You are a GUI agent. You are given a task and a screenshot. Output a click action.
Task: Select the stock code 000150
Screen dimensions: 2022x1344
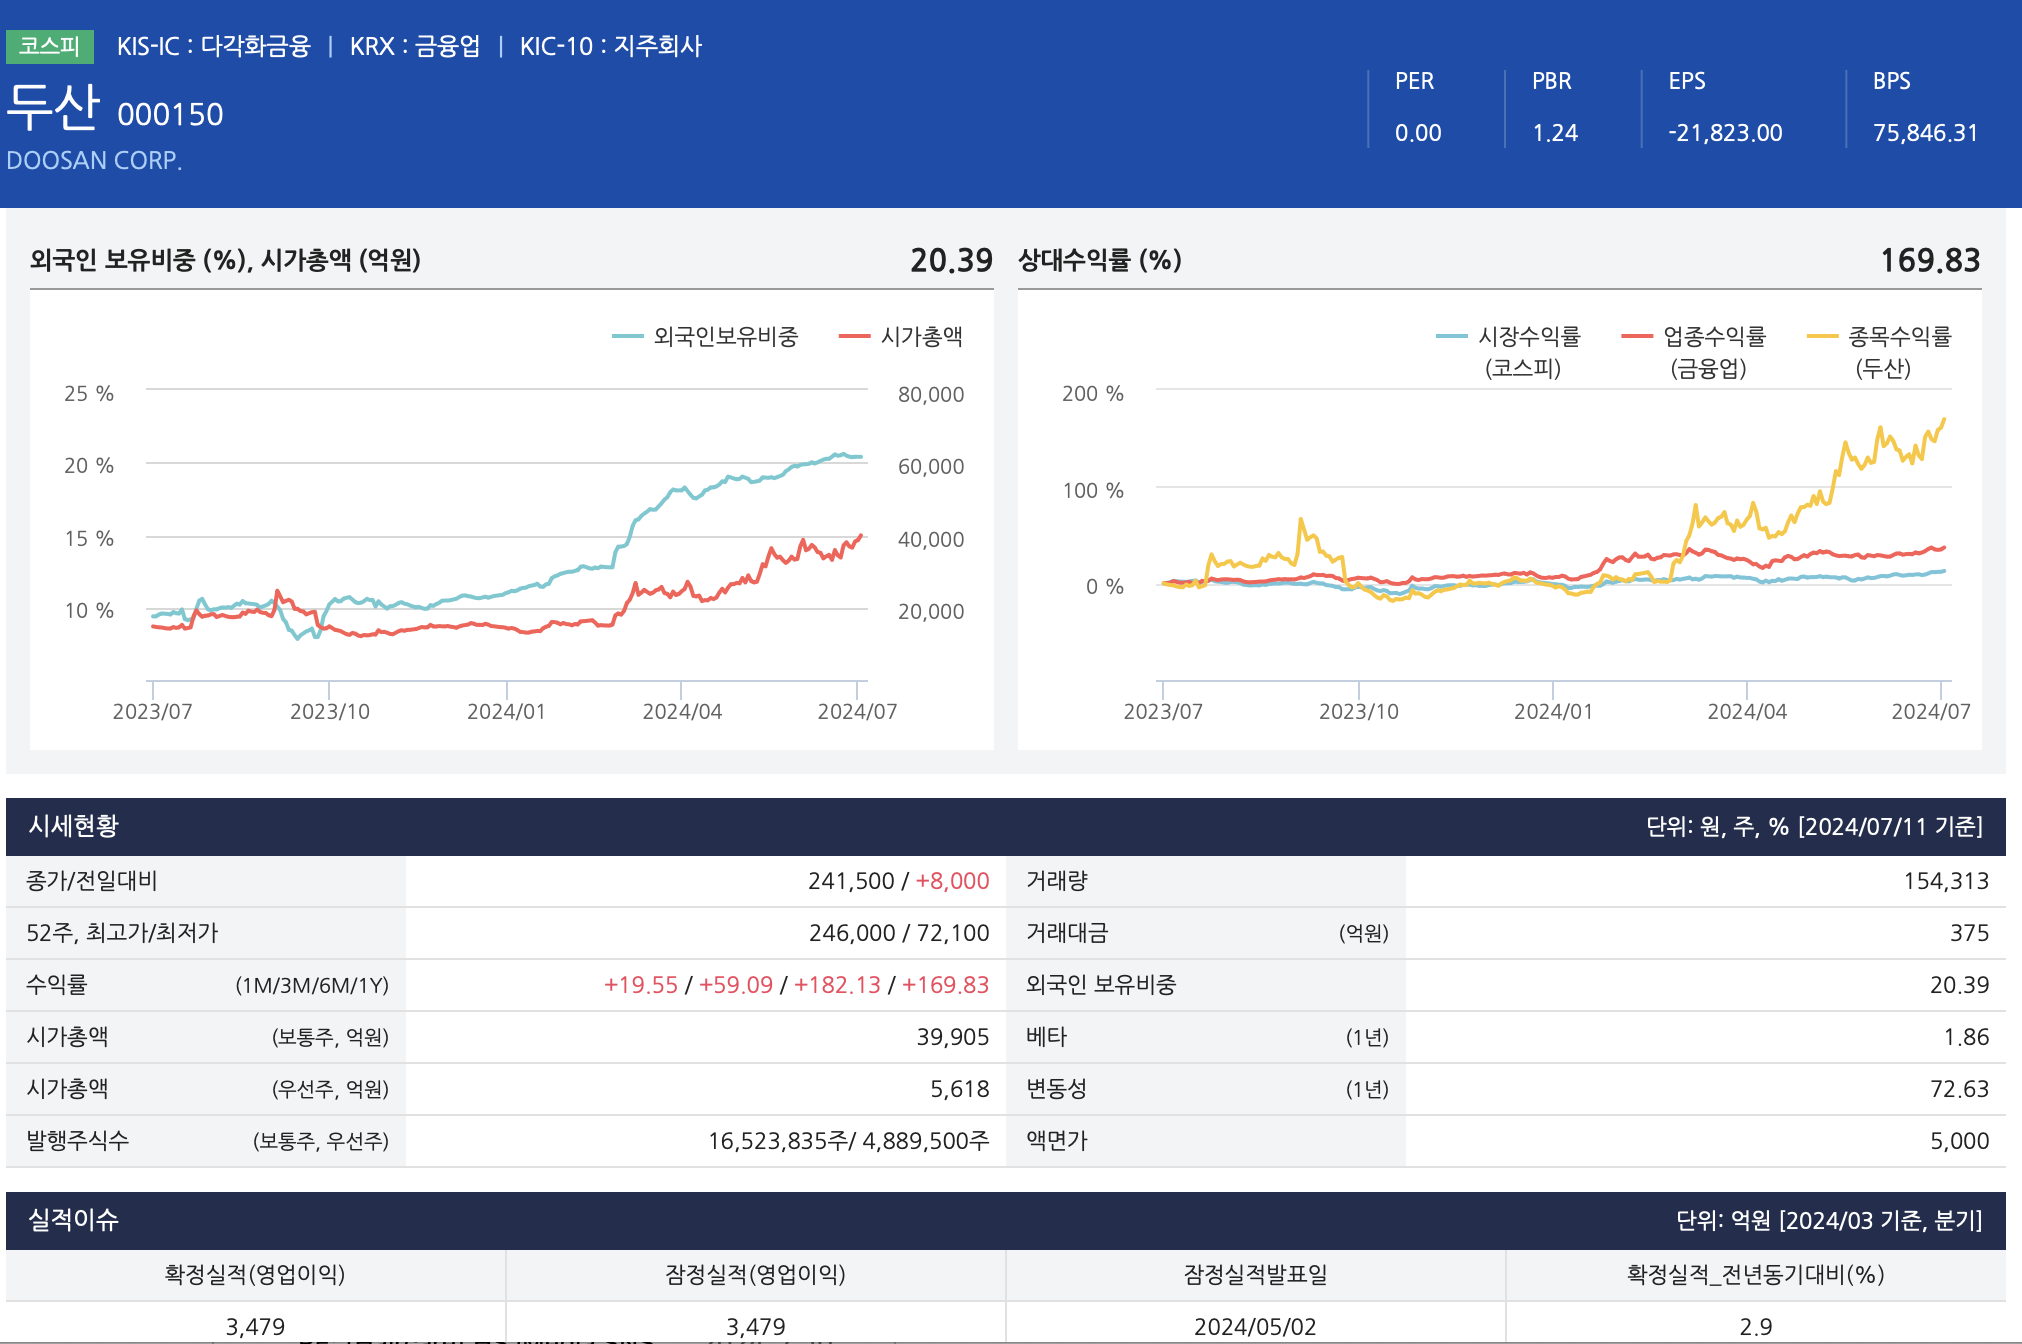point(170,115)
